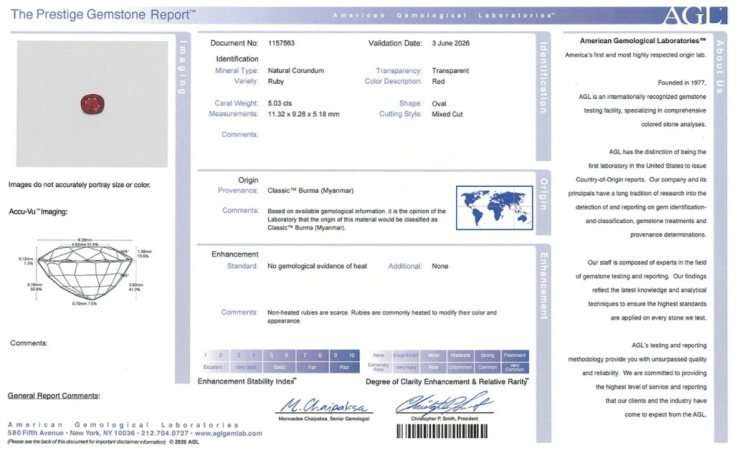Click the Accu-Vu faceted stone diagram
The height and width of the screenshot is (453, 740).
point(85,272)
